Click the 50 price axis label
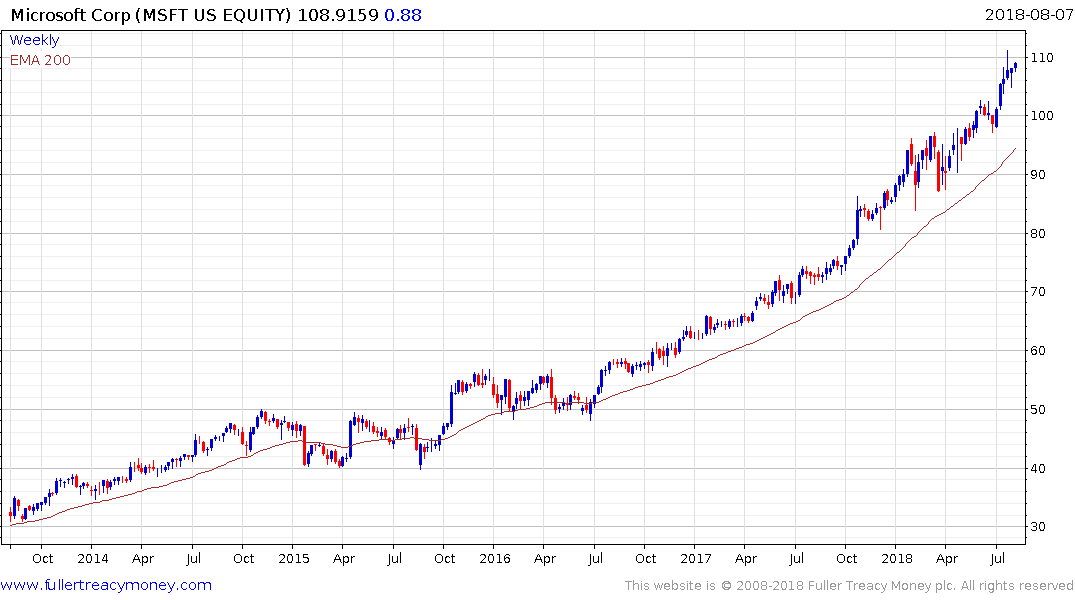Screen dimensions: 1075x600 [1038, 410]
